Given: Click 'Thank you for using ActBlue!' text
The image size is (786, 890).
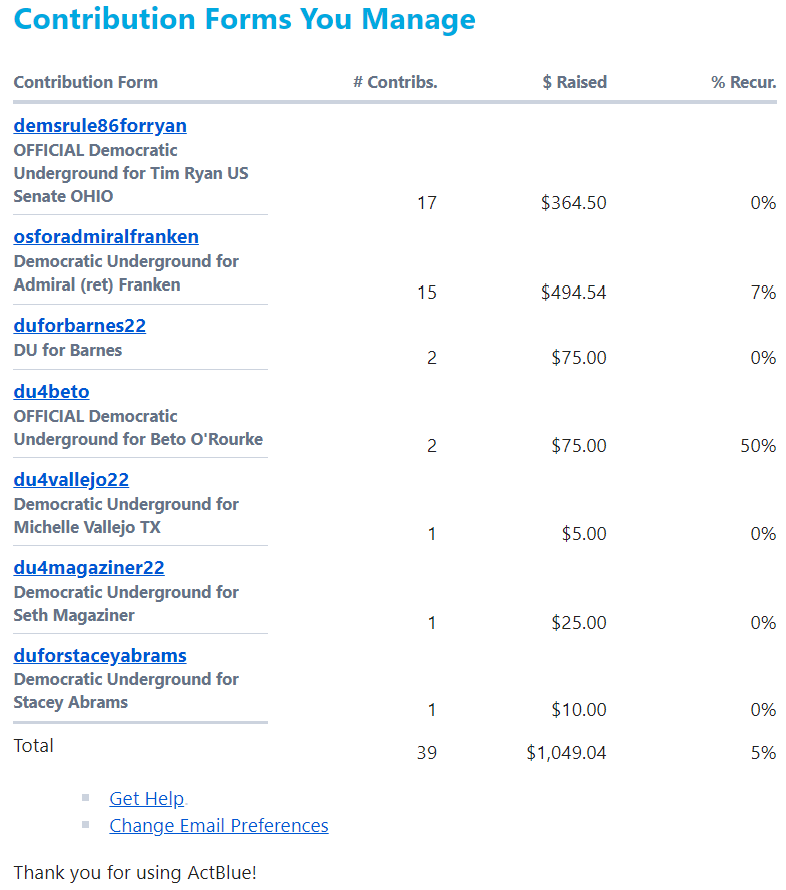Looking at the screenshot, I should [x=135, y=872].
